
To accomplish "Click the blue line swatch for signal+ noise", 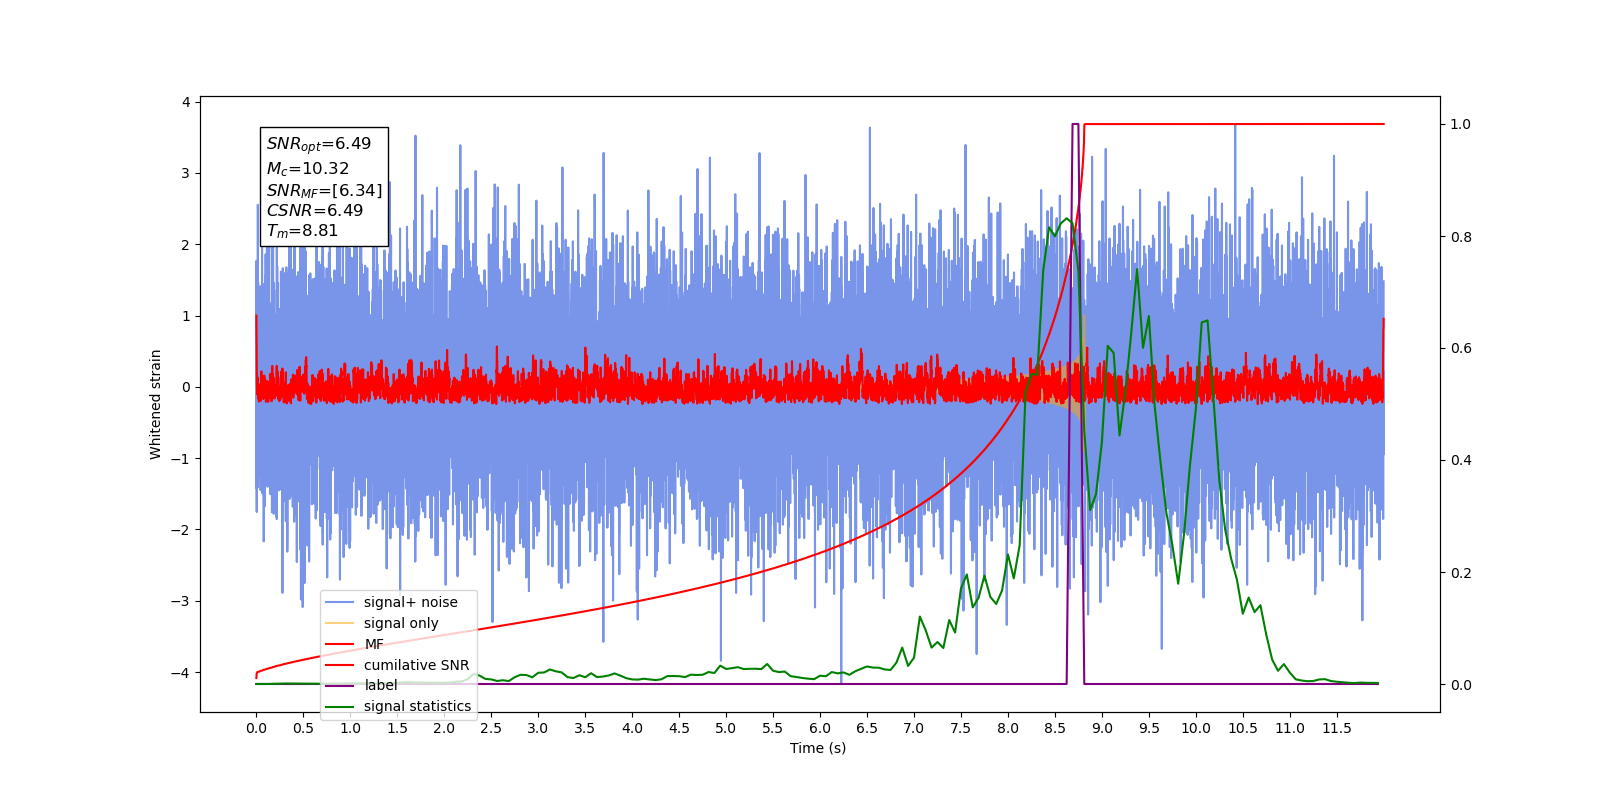I will (340, 602).
